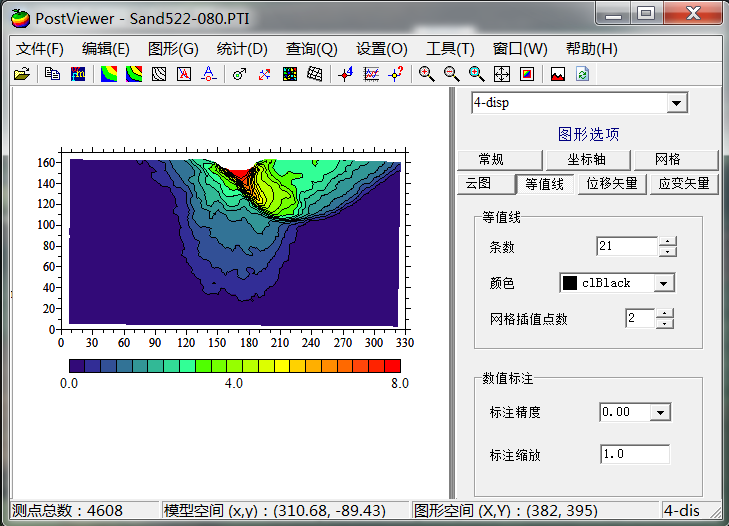
Task: Click the 4-dis status bar entry
Action: tap(682, 511)
